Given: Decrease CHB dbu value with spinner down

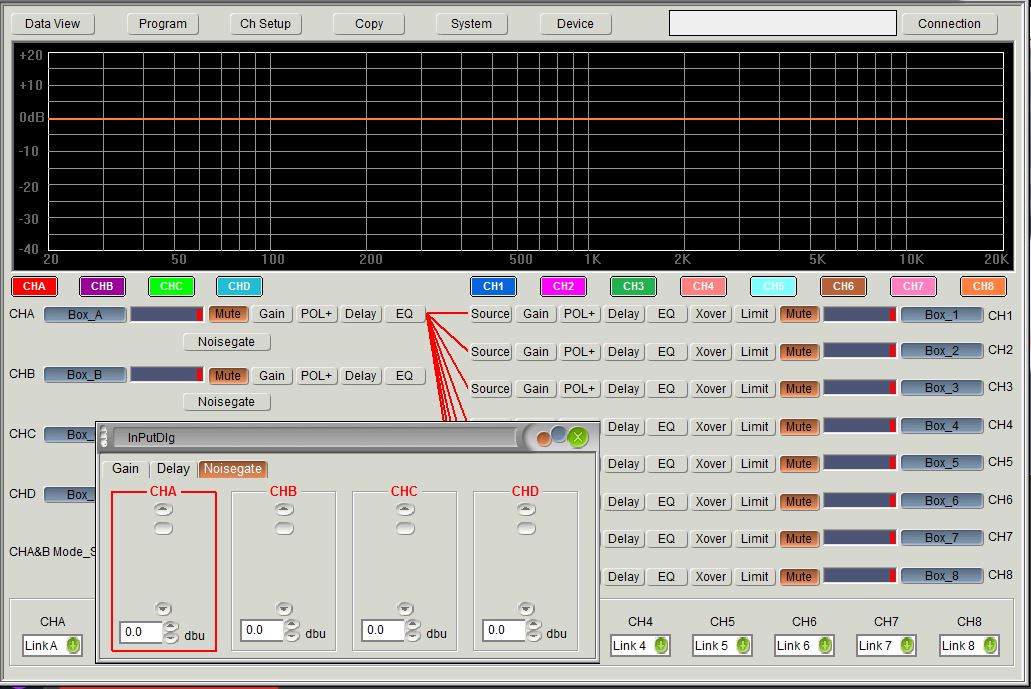Looking at the screenshot, I should 292,636.
